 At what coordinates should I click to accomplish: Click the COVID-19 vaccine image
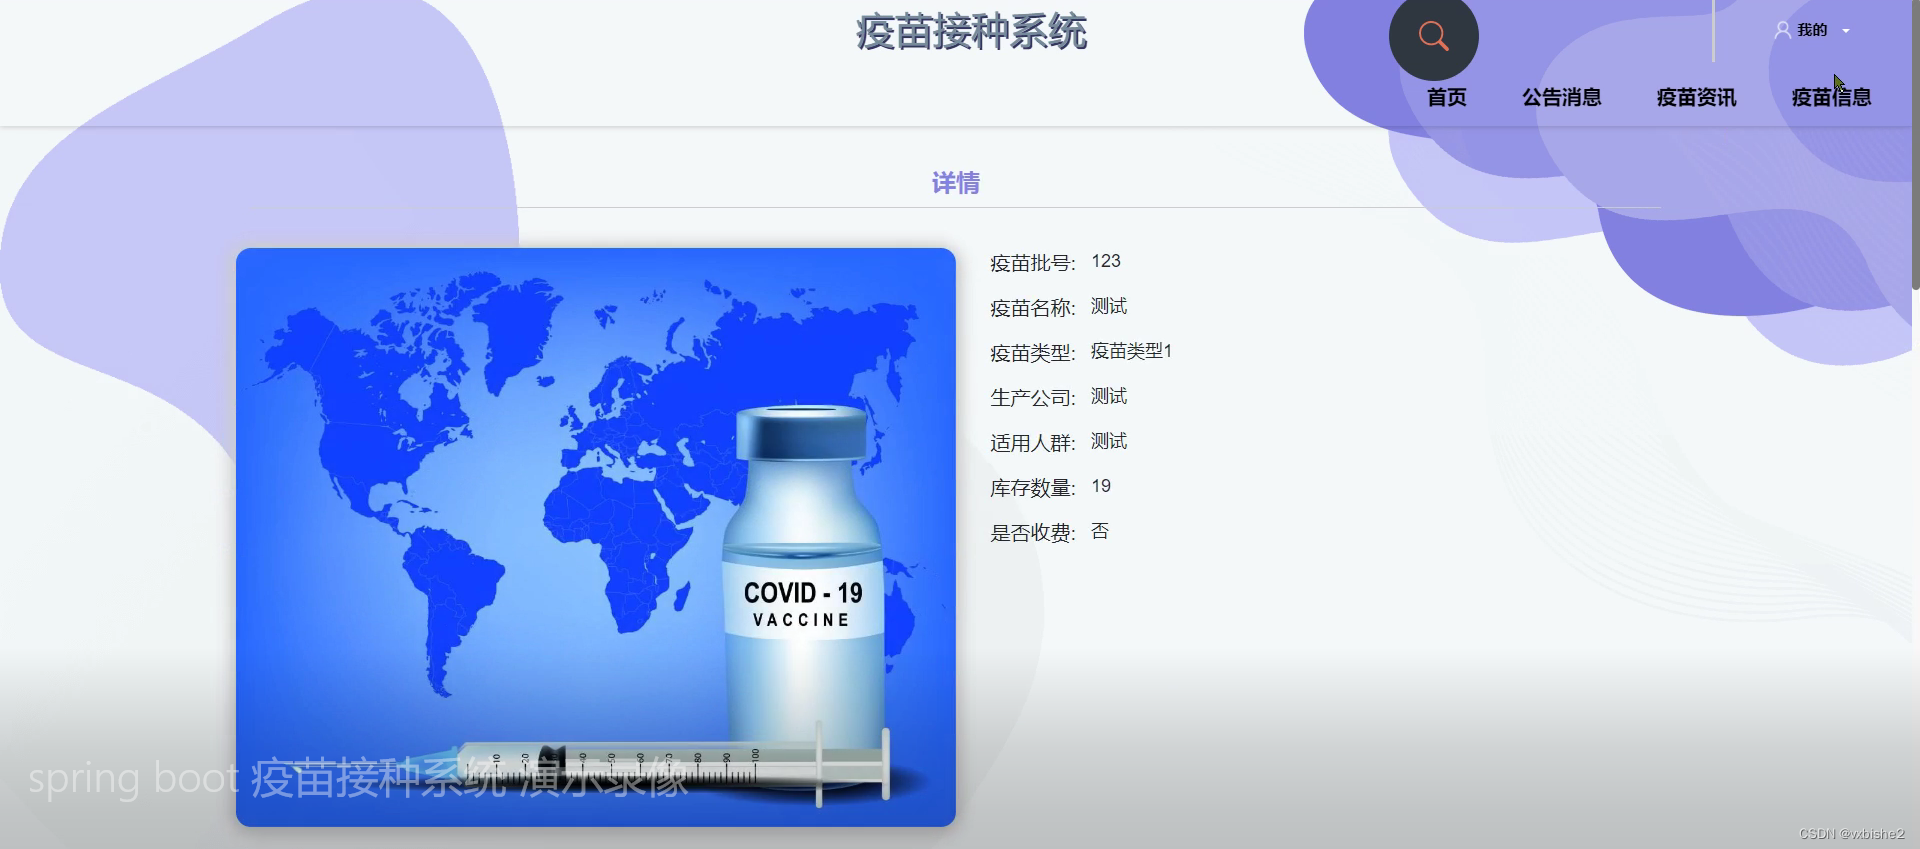pos(596,537)
